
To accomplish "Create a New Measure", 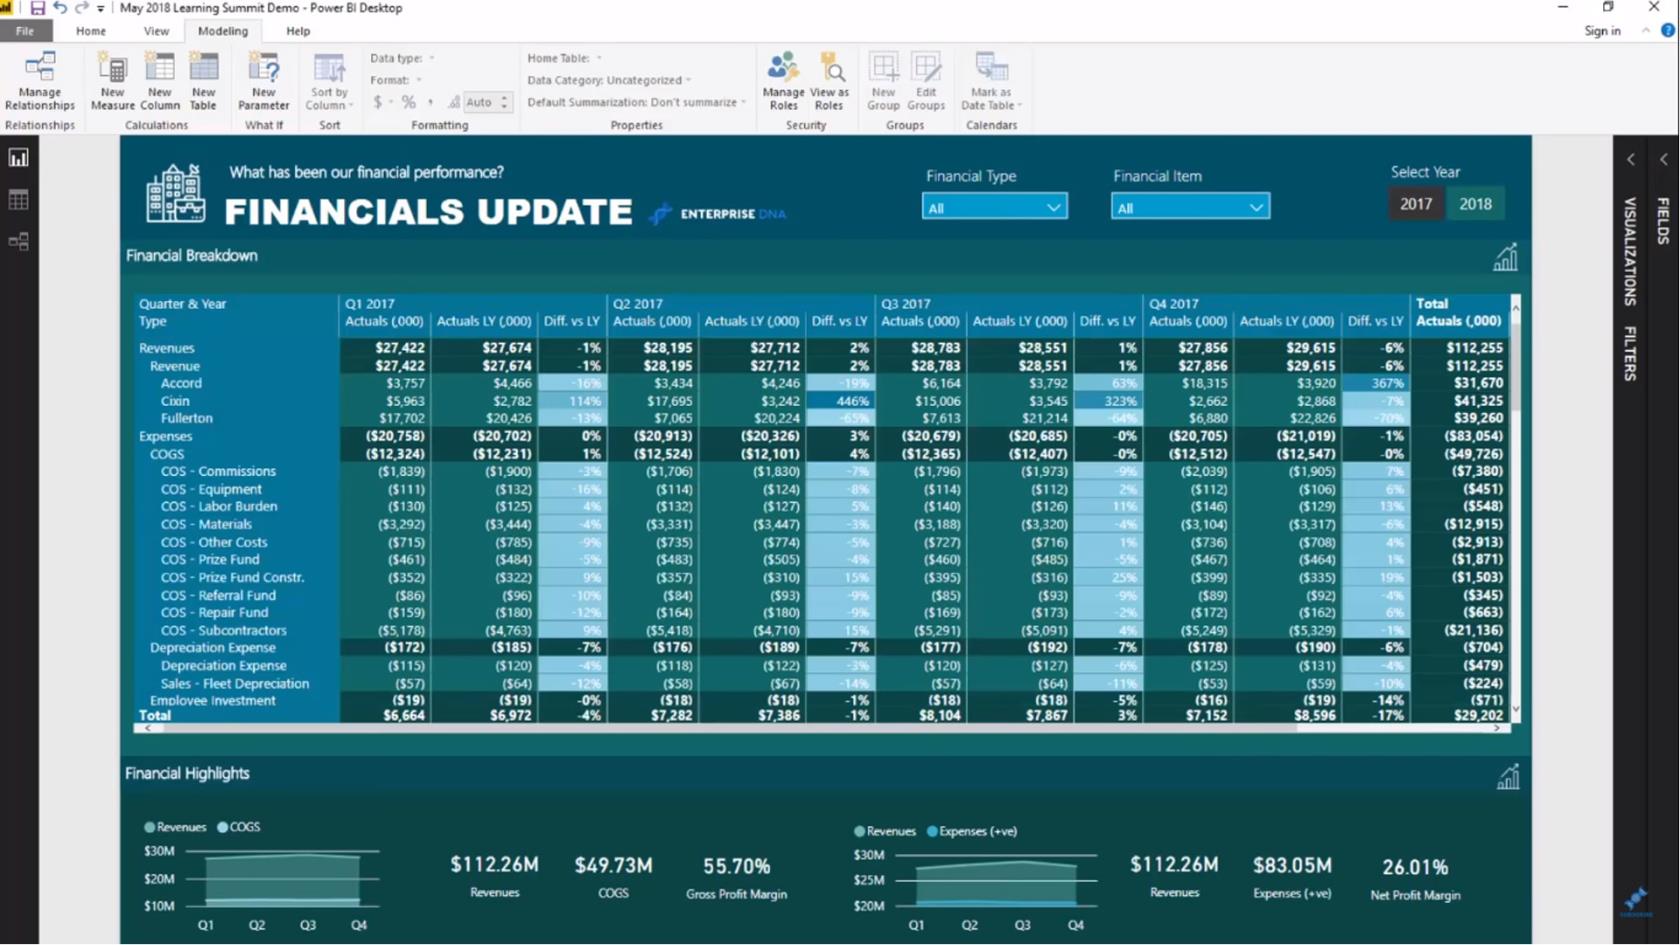I will [112, 81].
